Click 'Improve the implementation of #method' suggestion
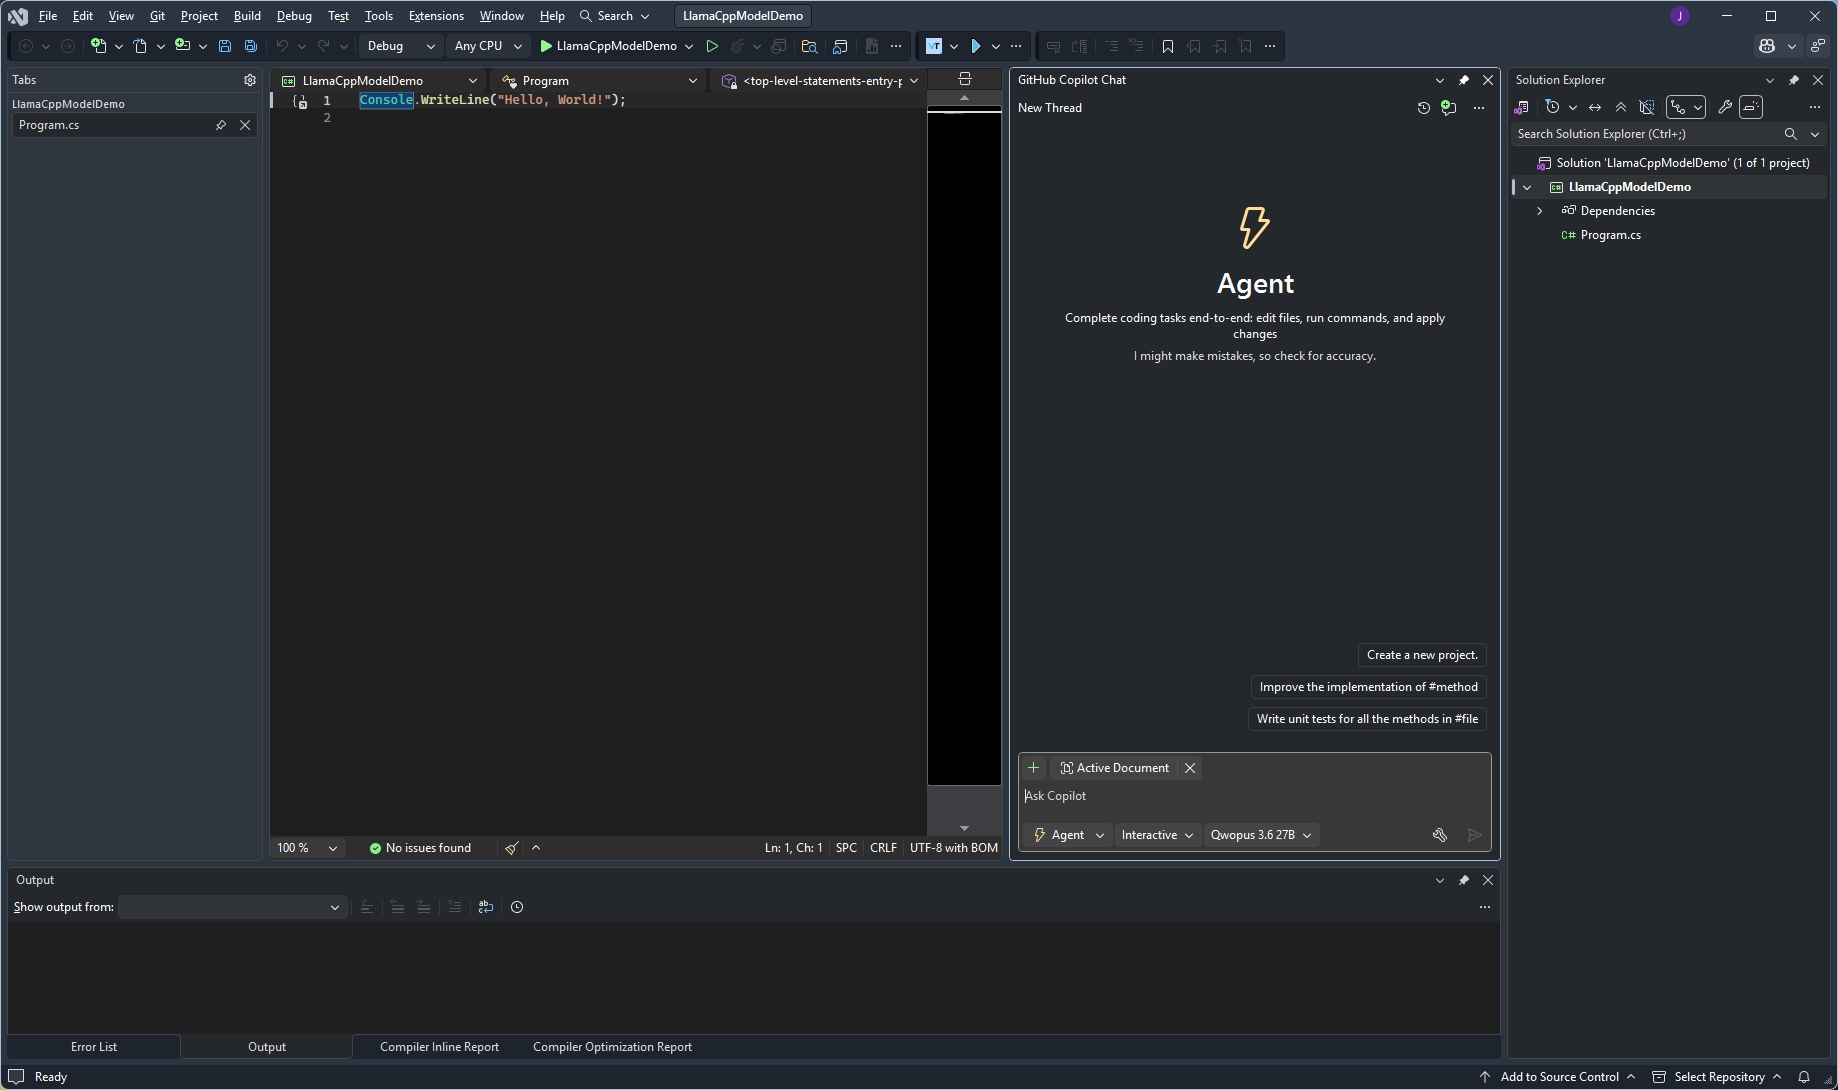 coord(1369,687)
